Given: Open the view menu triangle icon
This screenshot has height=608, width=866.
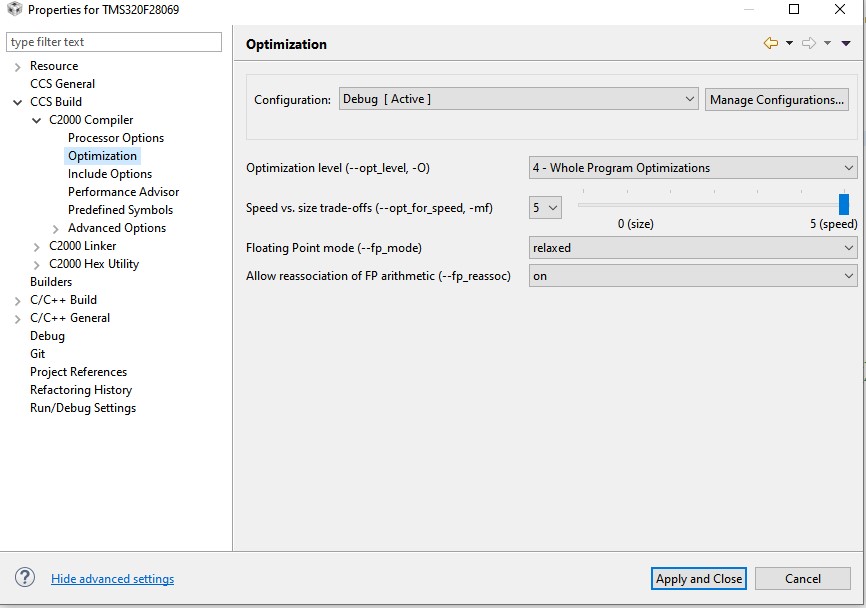Looking at the screenshot, I should [846, 43].
